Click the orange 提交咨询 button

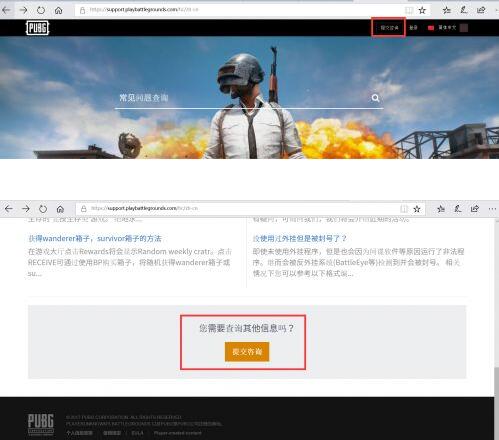click(247, 352)
